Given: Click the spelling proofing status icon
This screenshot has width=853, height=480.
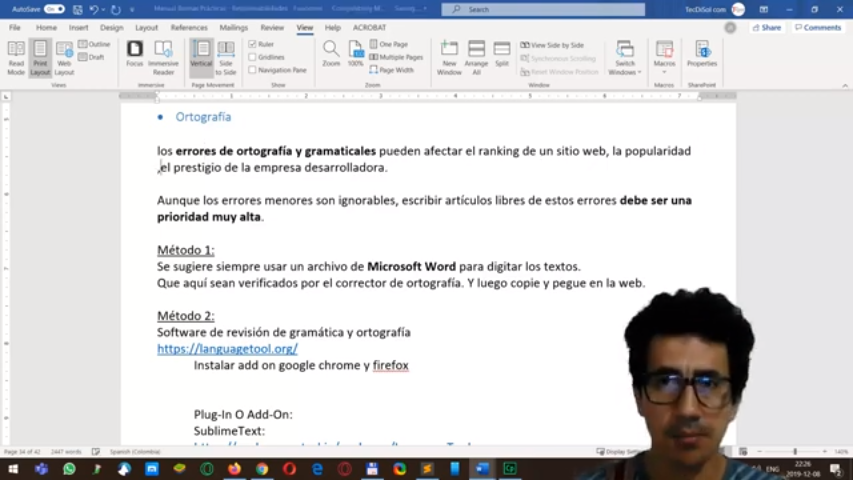Looking at the screenshot, I should click(x=96, y=452).
